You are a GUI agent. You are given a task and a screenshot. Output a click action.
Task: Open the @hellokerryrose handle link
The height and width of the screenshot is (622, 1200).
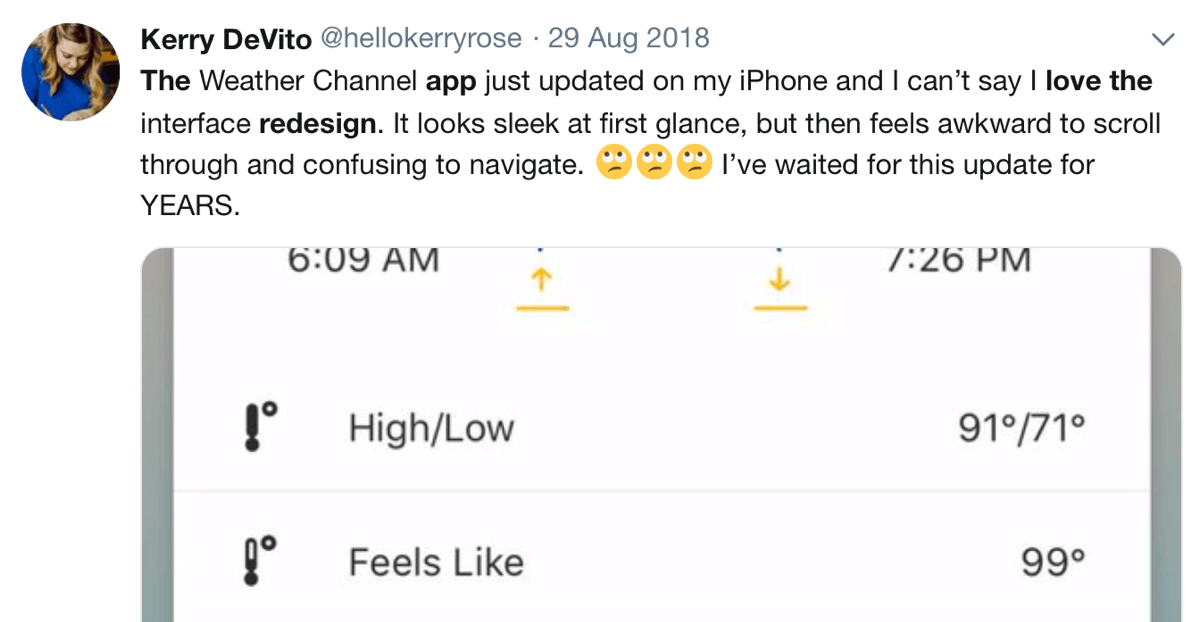(x=420, y=39)
